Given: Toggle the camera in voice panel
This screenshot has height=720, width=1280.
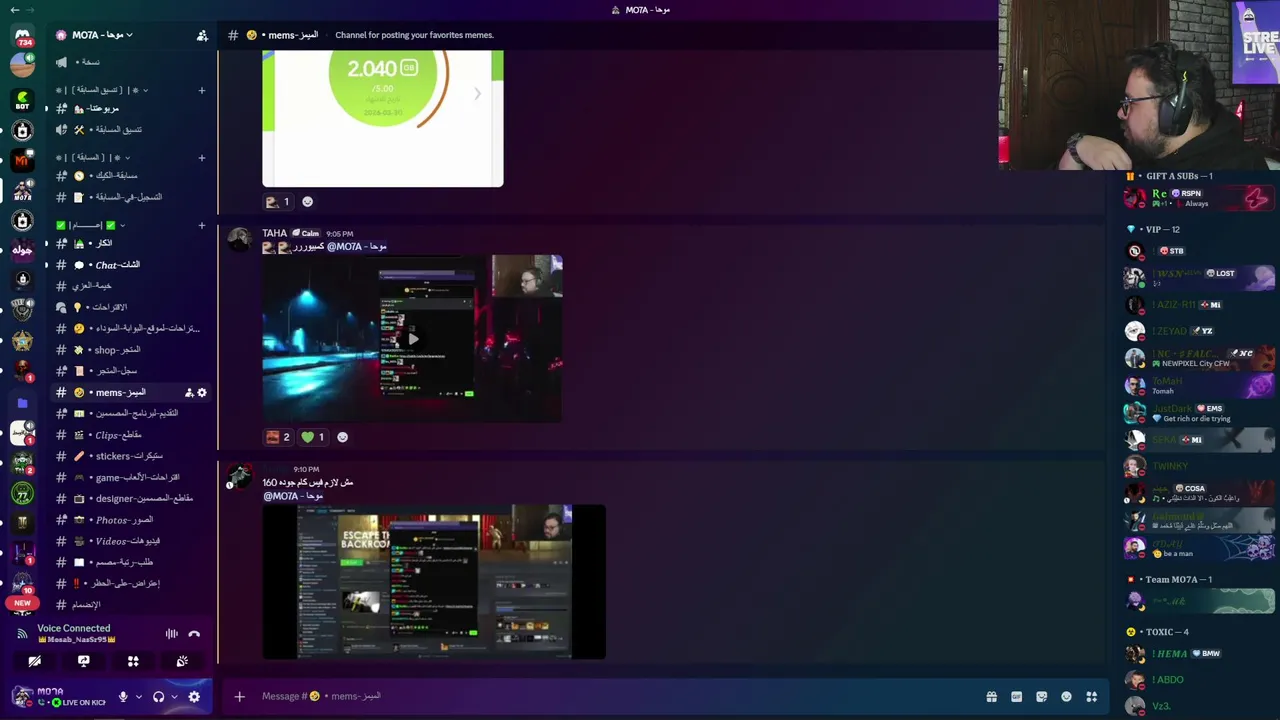Looking at the screenshot, I should [x=35, y=661].
